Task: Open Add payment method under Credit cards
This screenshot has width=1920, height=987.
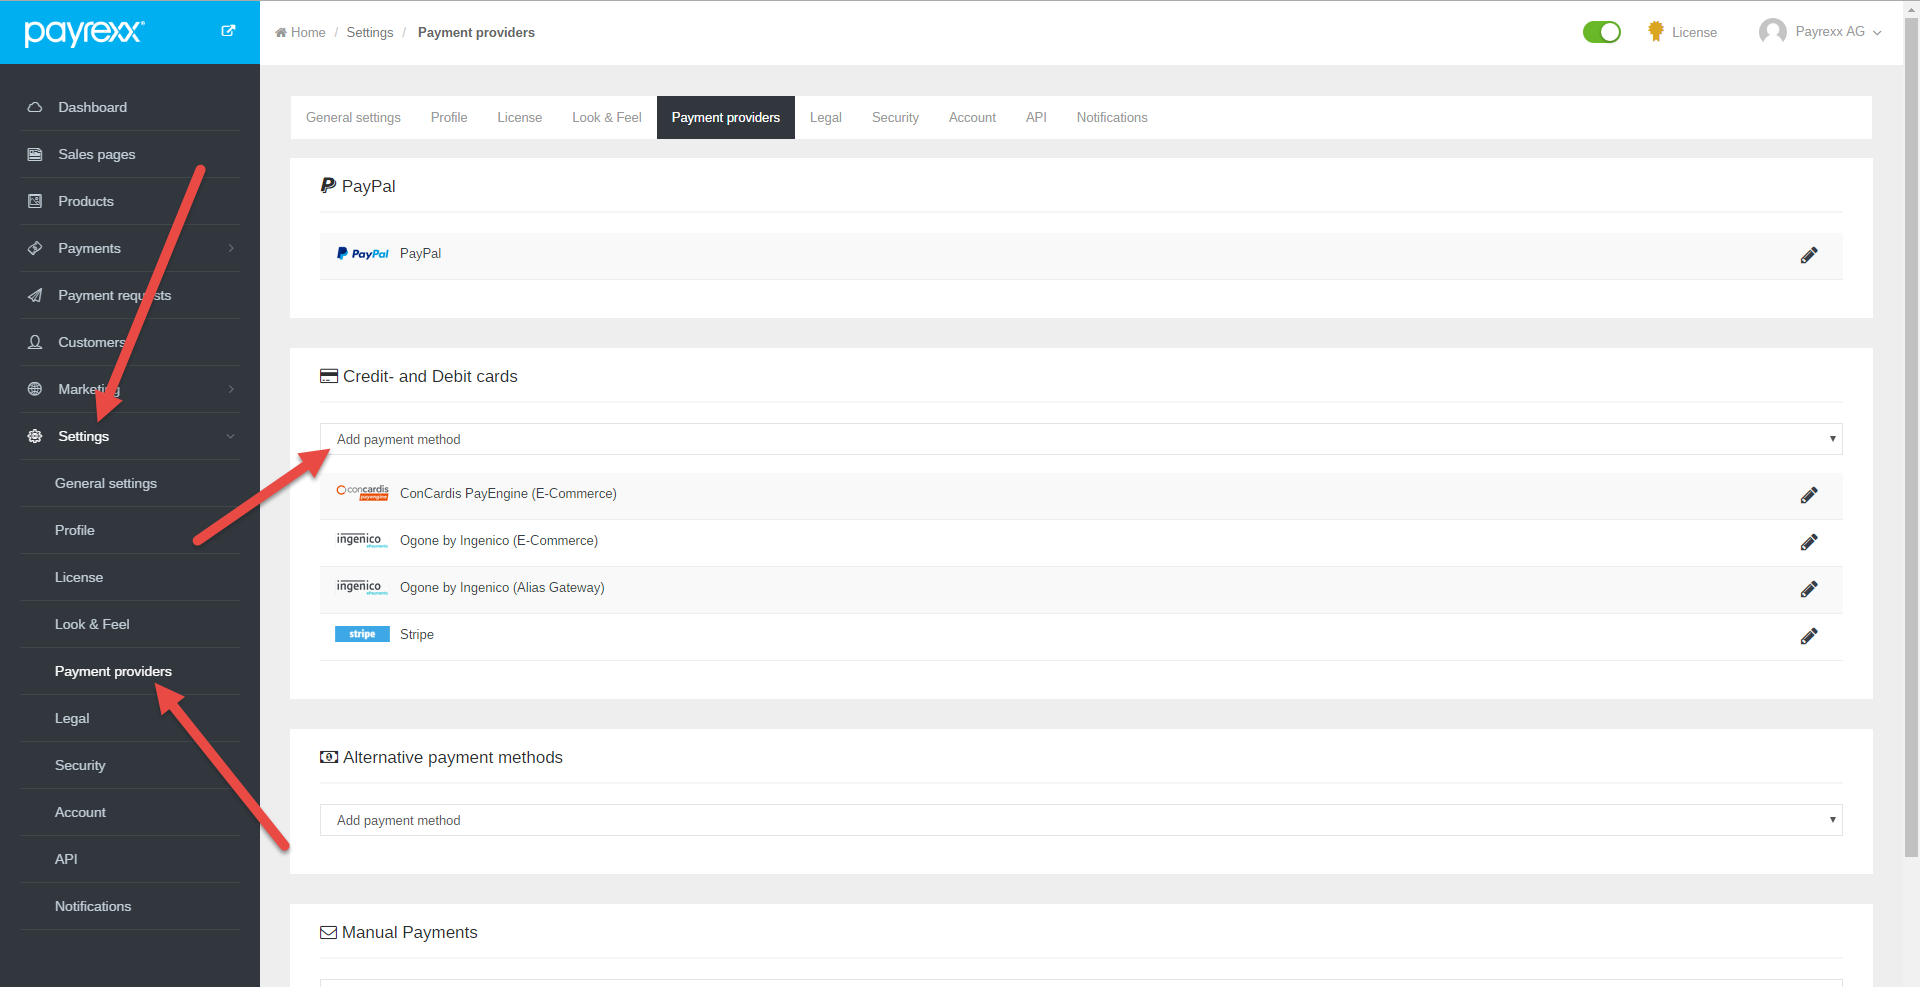Action: point(1081,439)
